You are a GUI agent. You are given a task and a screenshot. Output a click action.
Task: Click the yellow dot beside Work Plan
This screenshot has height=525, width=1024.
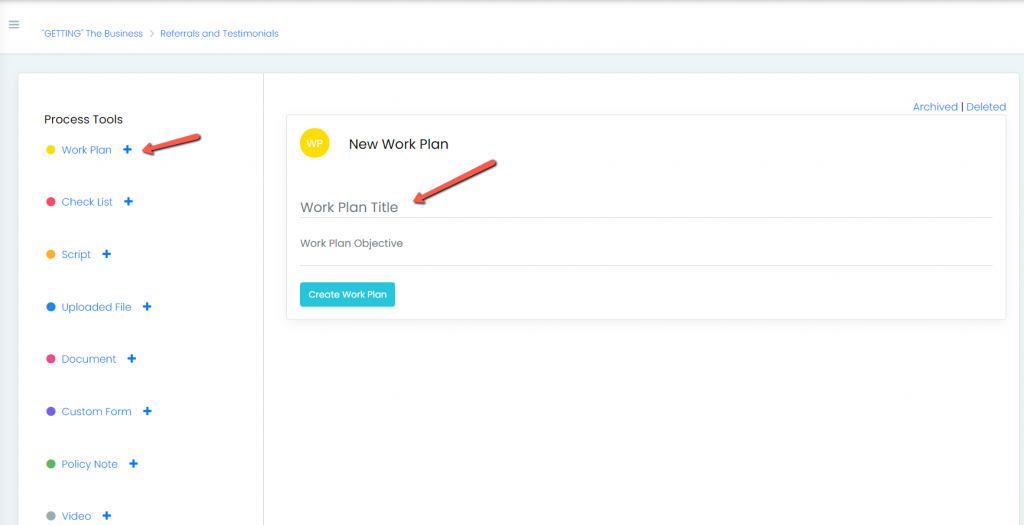(x=50, y=150)
